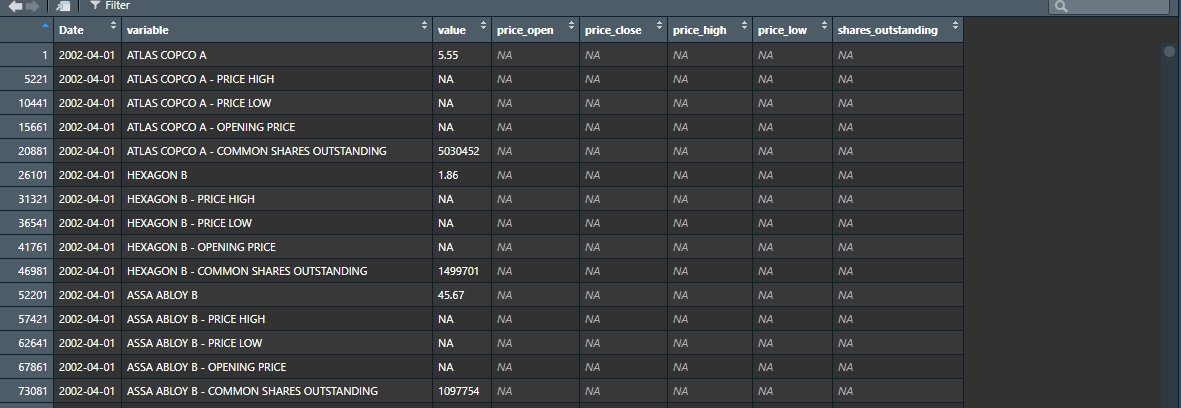Select the row numbered 73081

[27, 391]
